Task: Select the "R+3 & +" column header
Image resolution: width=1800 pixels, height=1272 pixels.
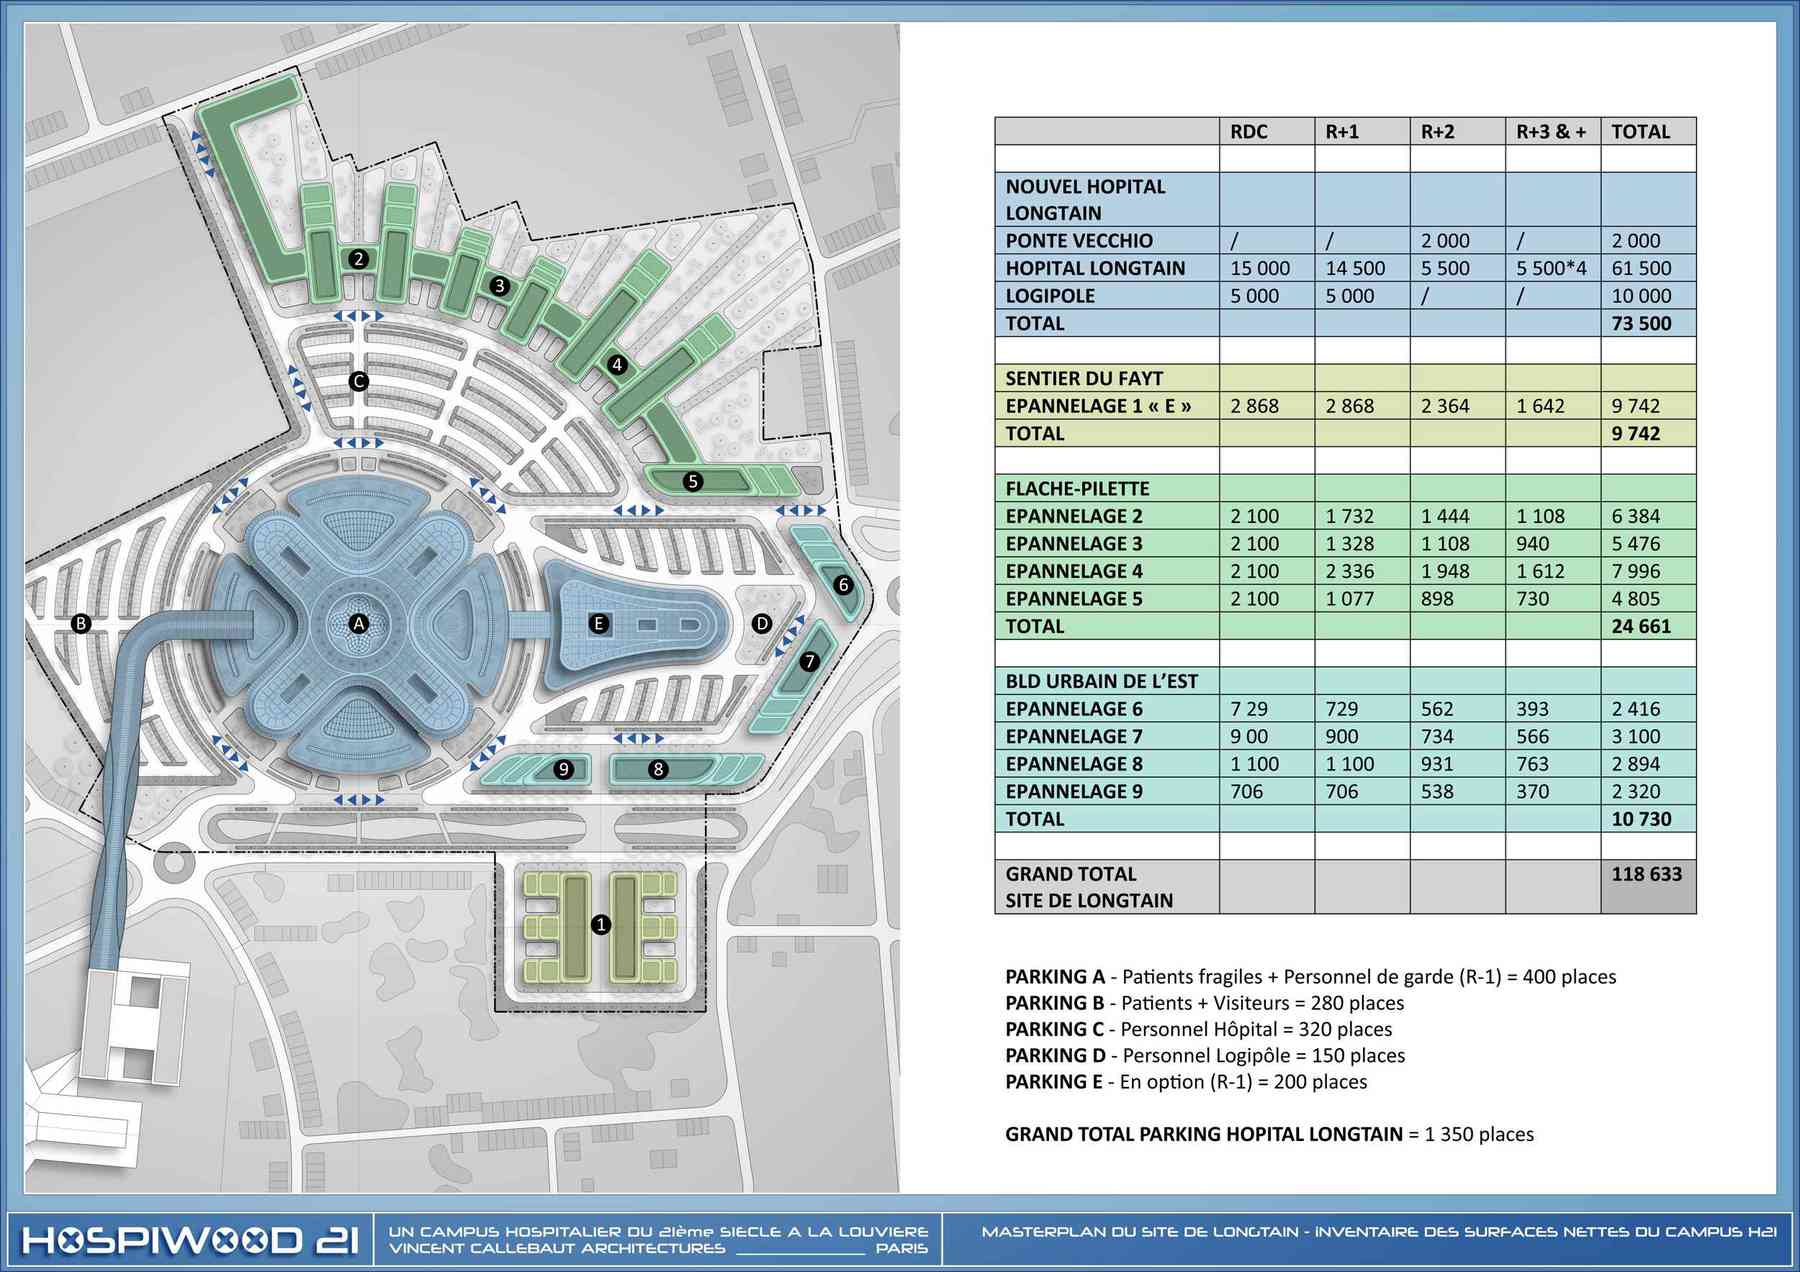Action: 1551,132
